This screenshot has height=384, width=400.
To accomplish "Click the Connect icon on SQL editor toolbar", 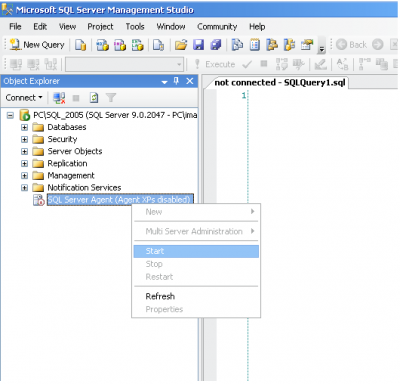I will [x=16, y=64].
